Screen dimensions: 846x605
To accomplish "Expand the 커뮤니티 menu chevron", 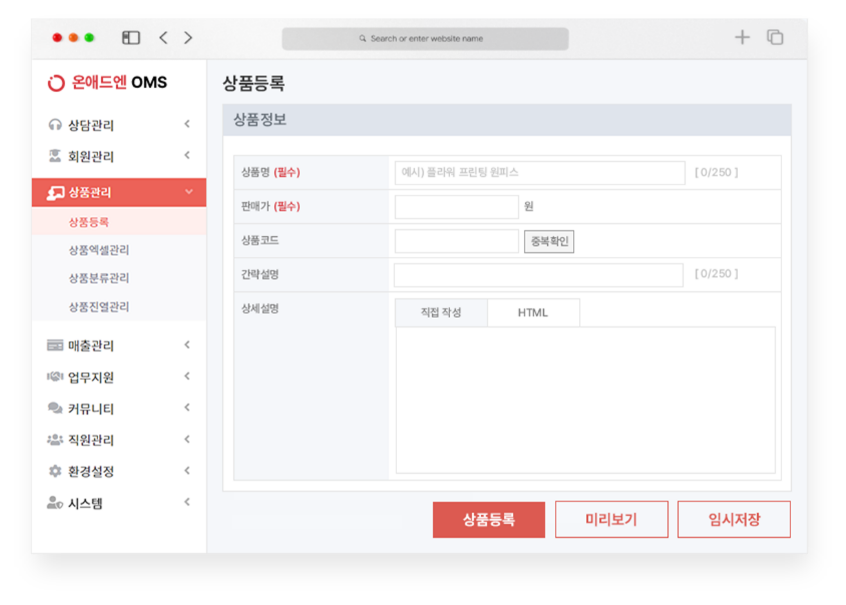I will pos(187,407).
